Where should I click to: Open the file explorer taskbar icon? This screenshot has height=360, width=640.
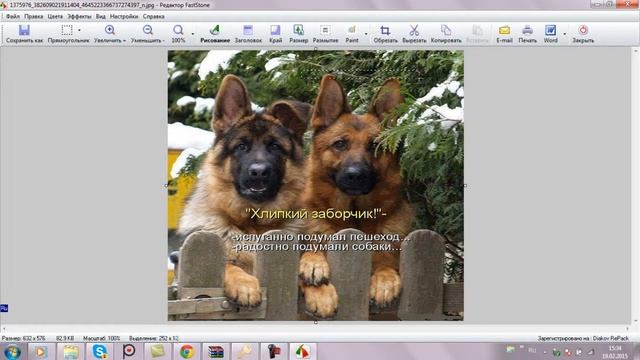point(70,351)
